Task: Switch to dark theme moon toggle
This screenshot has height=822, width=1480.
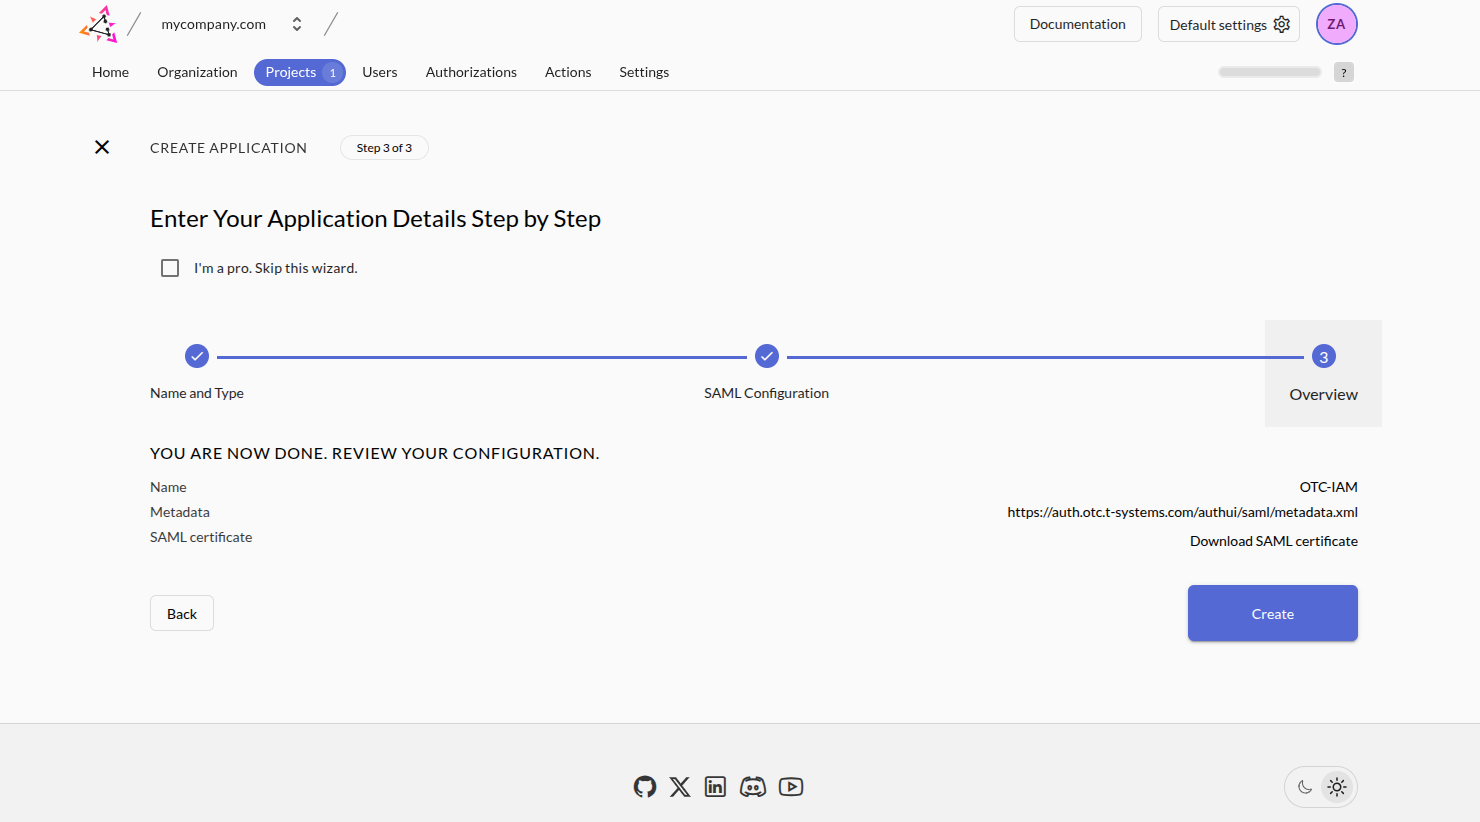Action: point(1305,787)
